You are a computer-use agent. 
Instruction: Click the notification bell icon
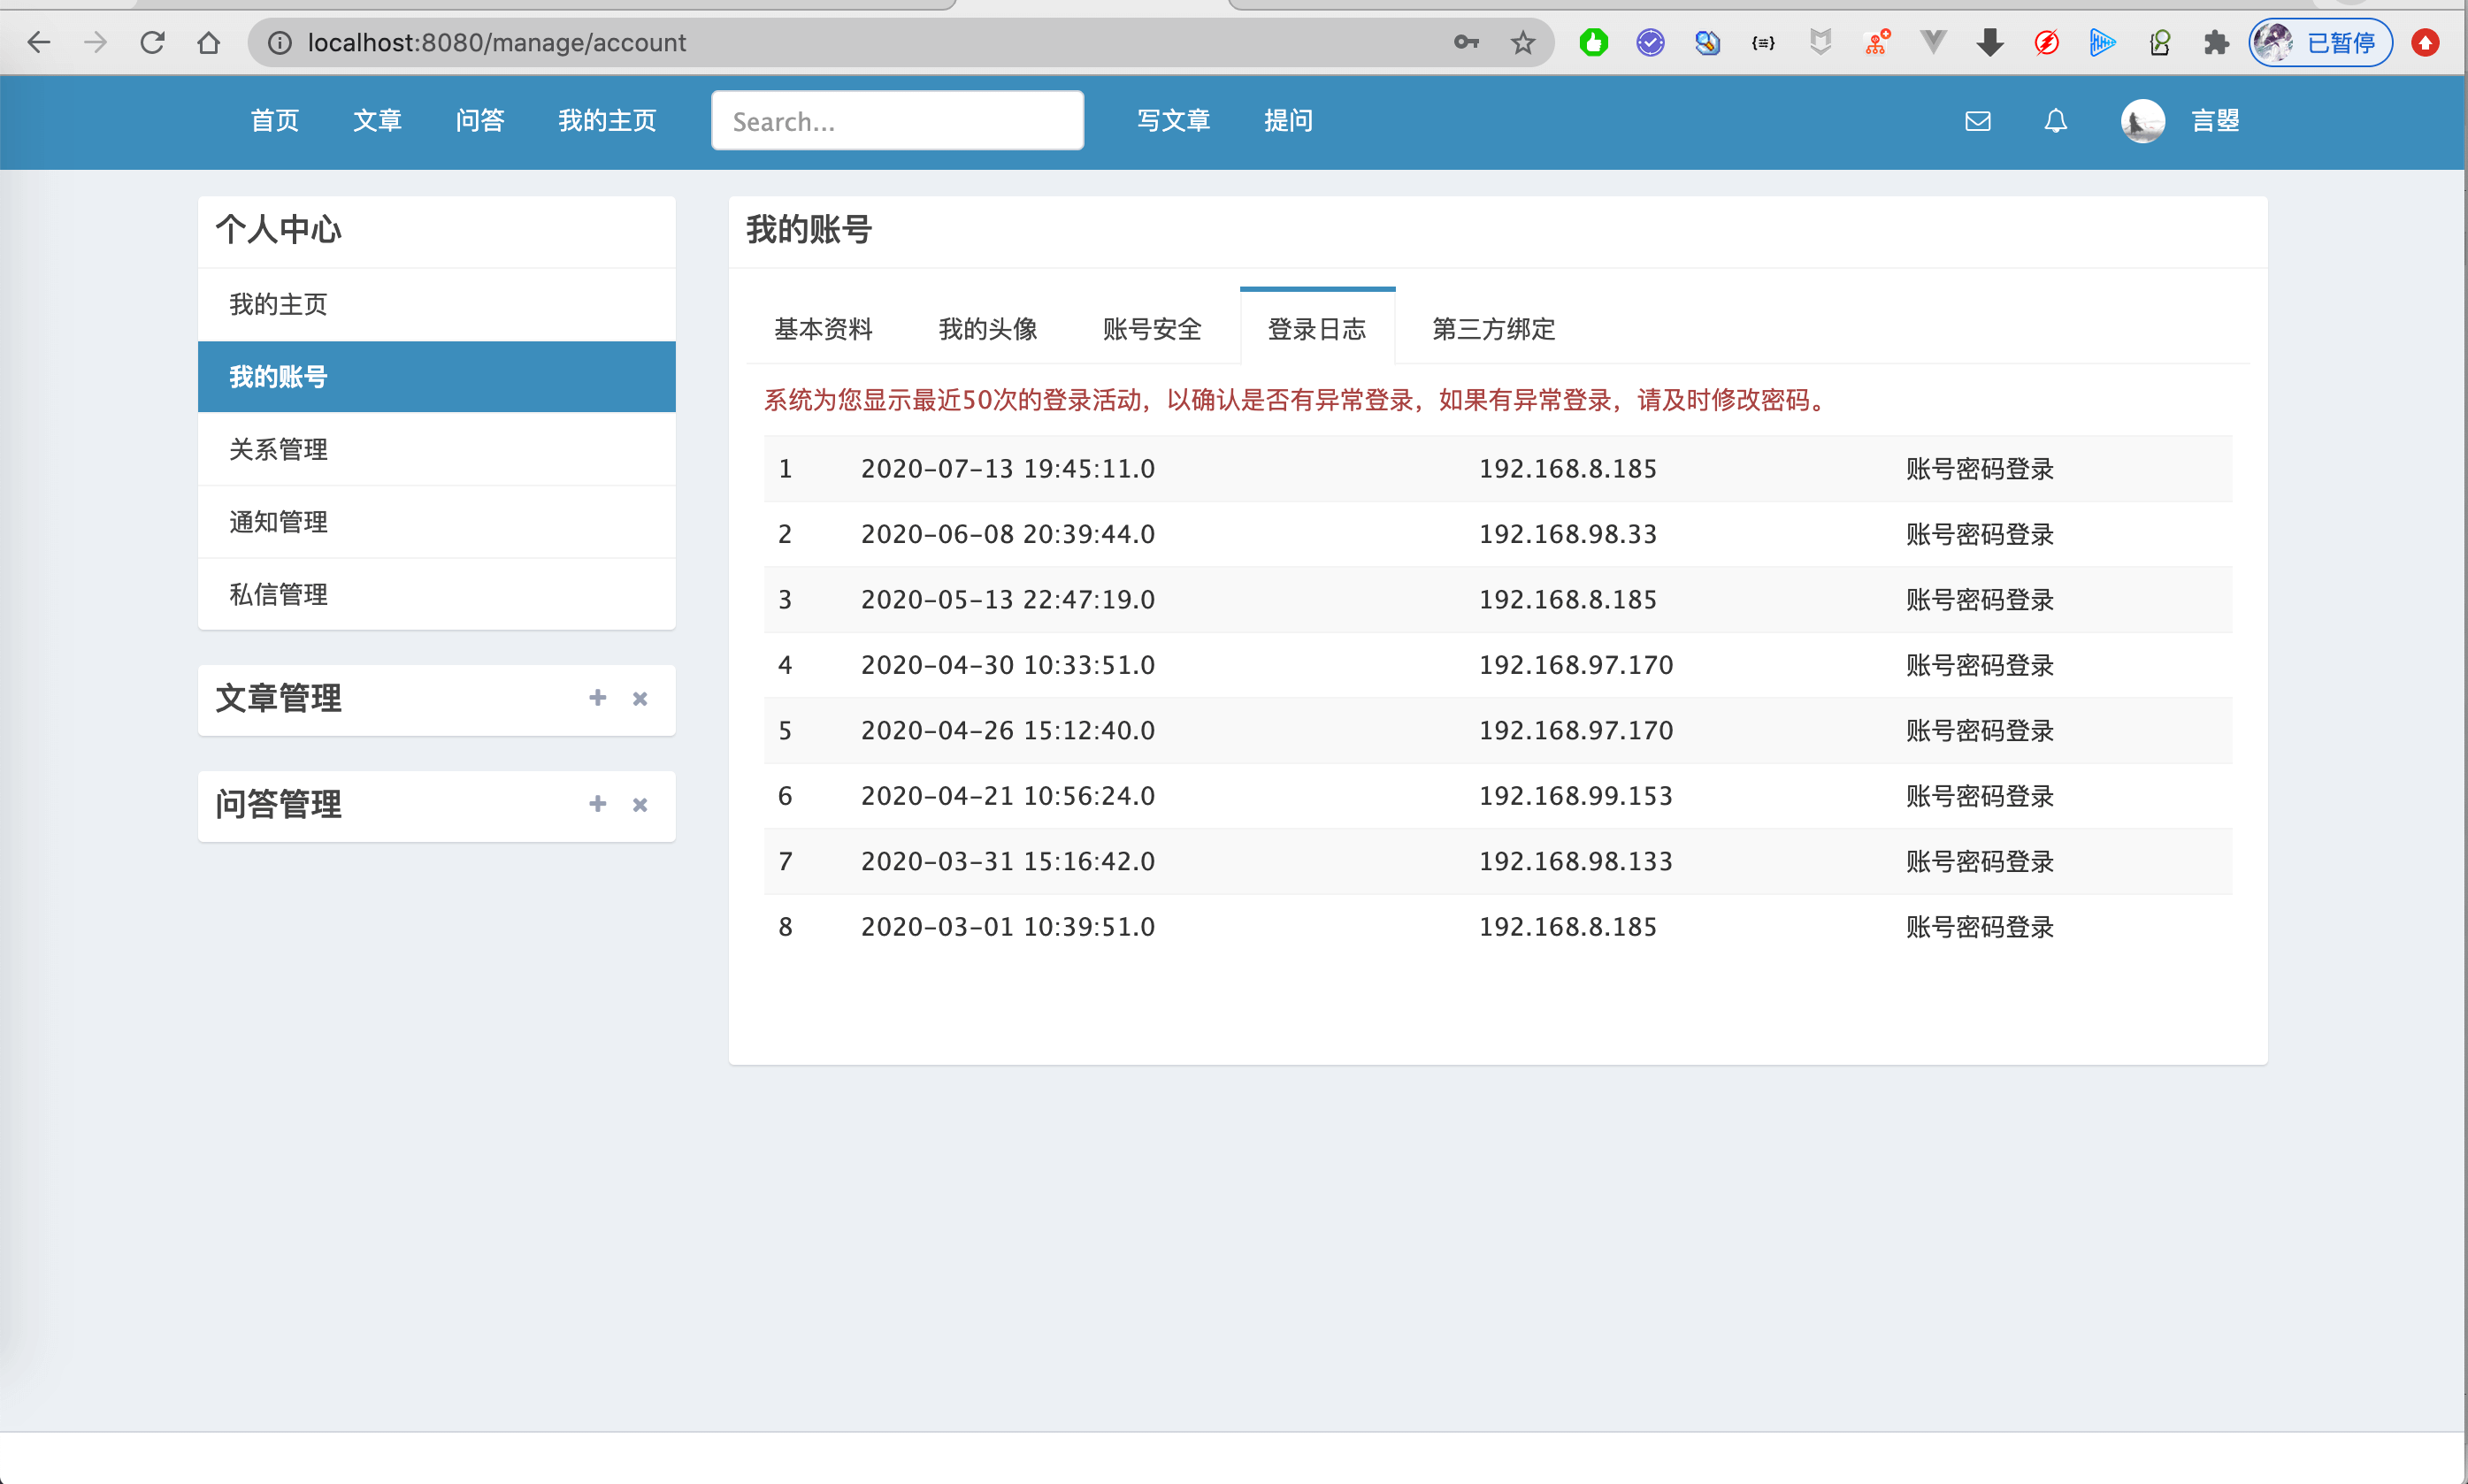pos(2055,121)
